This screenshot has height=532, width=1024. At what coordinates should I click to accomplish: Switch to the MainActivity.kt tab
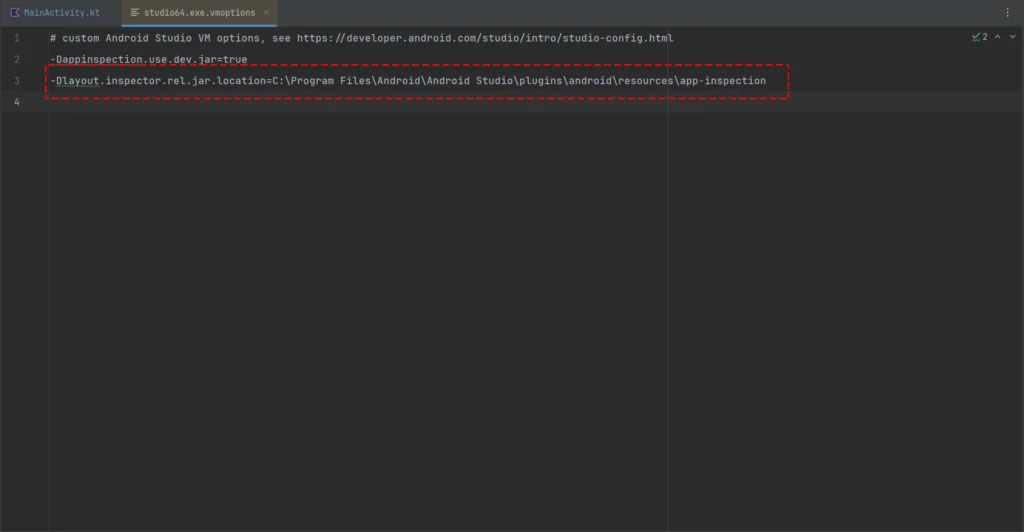55,12
